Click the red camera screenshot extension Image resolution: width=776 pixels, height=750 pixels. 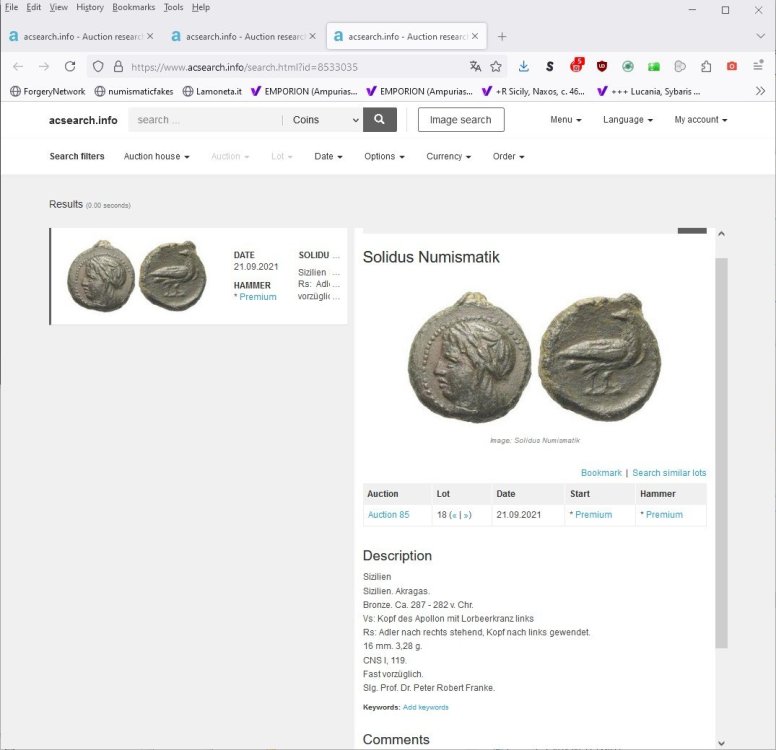click(732, 67)
